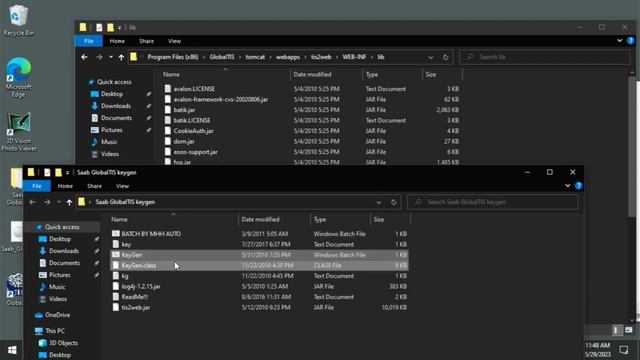Open Microsoft Edge desktop shortcut

coord(18,78)
